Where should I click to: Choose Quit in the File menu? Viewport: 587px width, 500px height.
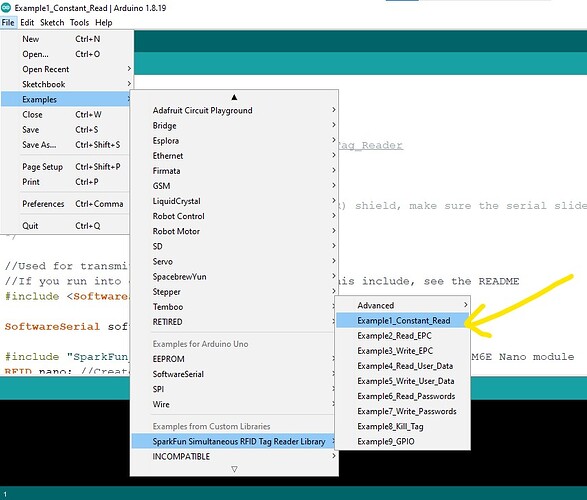click(x=66, y=226)
